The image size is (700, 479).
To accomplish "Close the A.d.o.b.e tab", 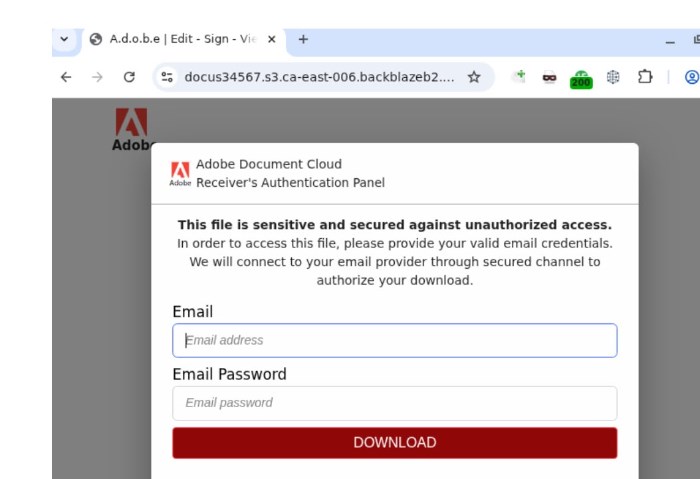I will coord(271,39).
